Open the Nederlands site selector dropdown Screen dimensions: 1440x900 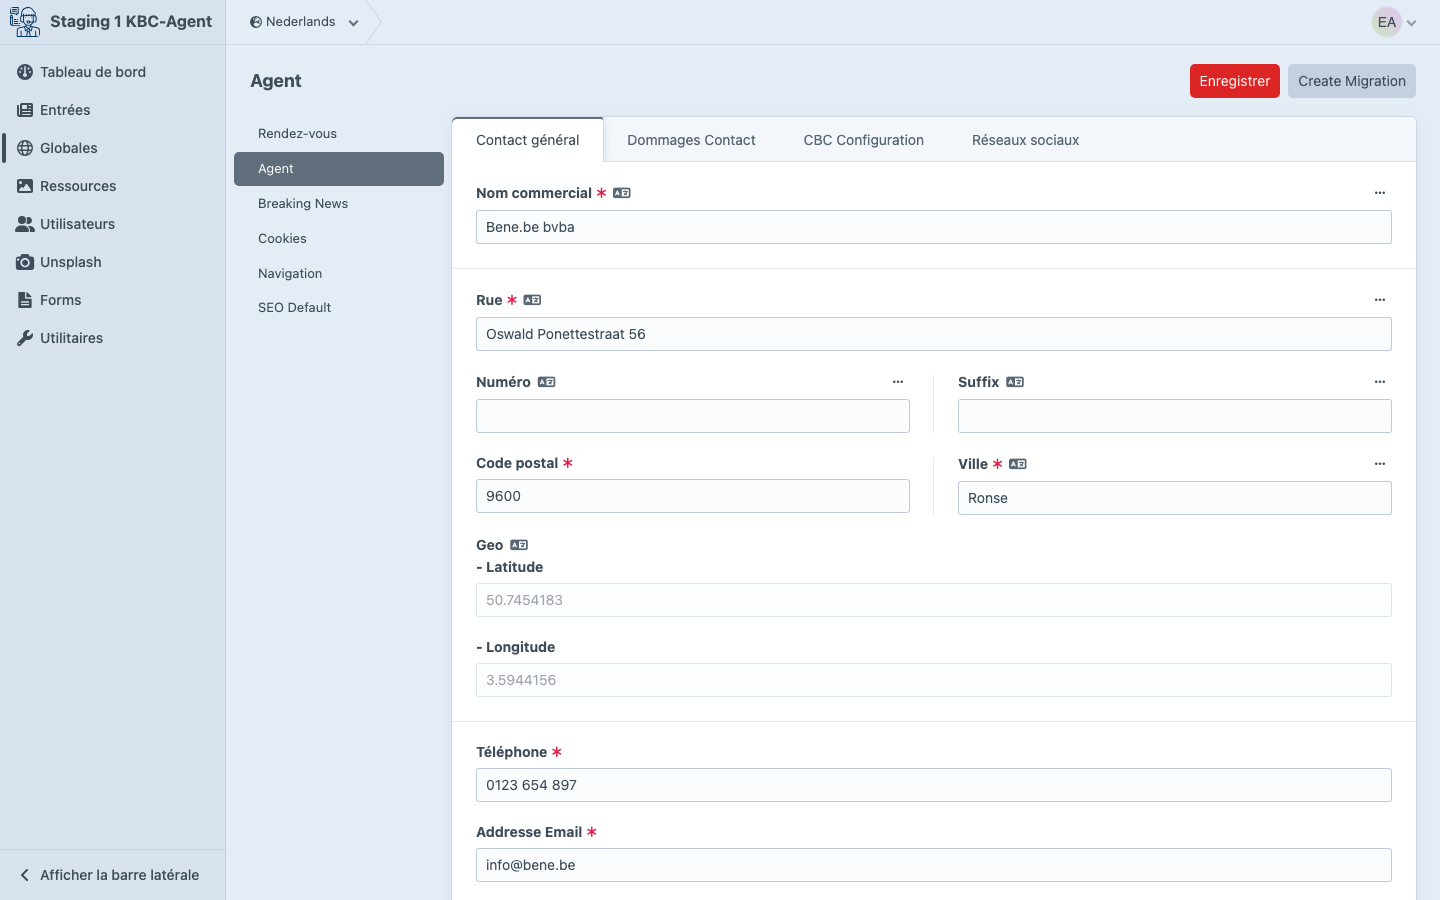click(304, 22)
